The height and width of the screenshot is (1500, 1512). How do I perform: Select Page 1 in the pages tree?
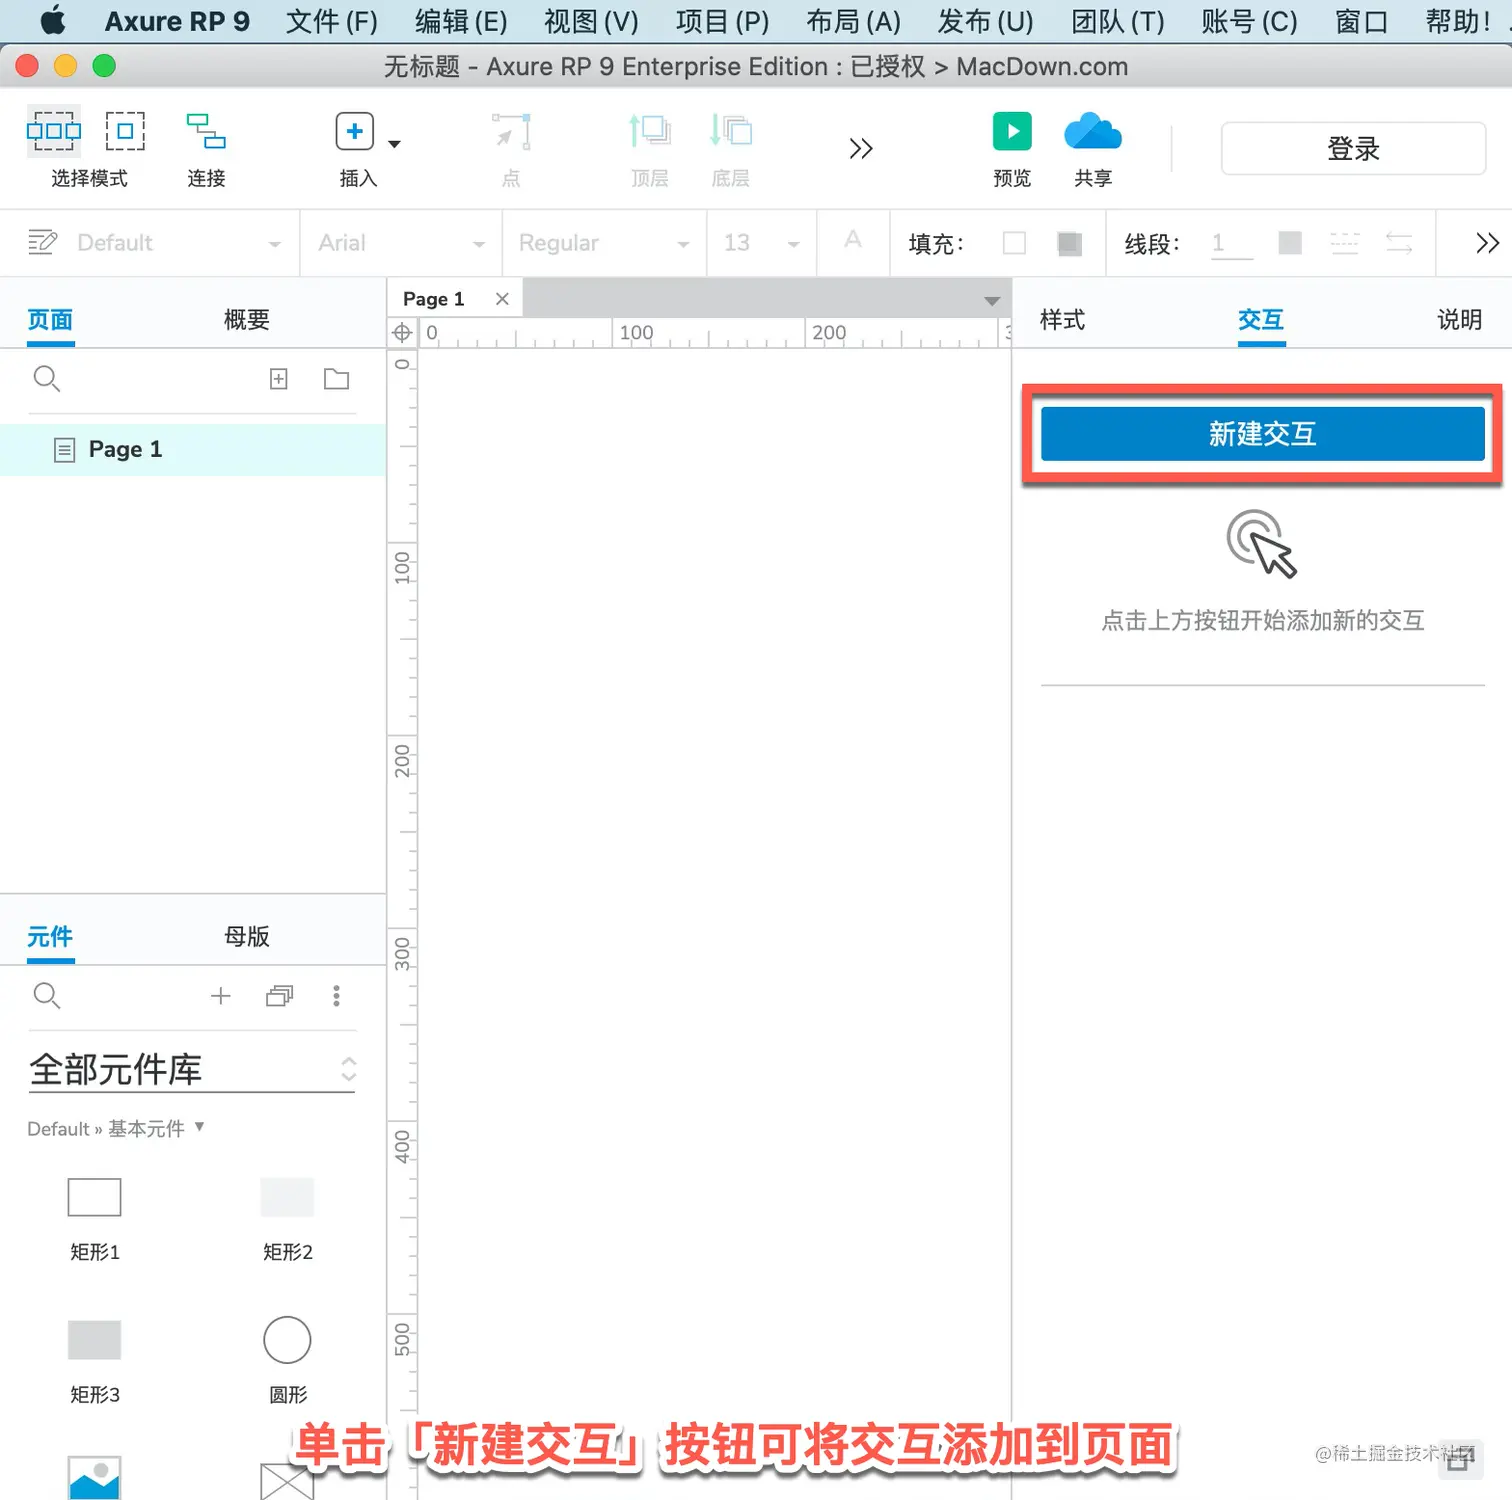tap(193, 450)
